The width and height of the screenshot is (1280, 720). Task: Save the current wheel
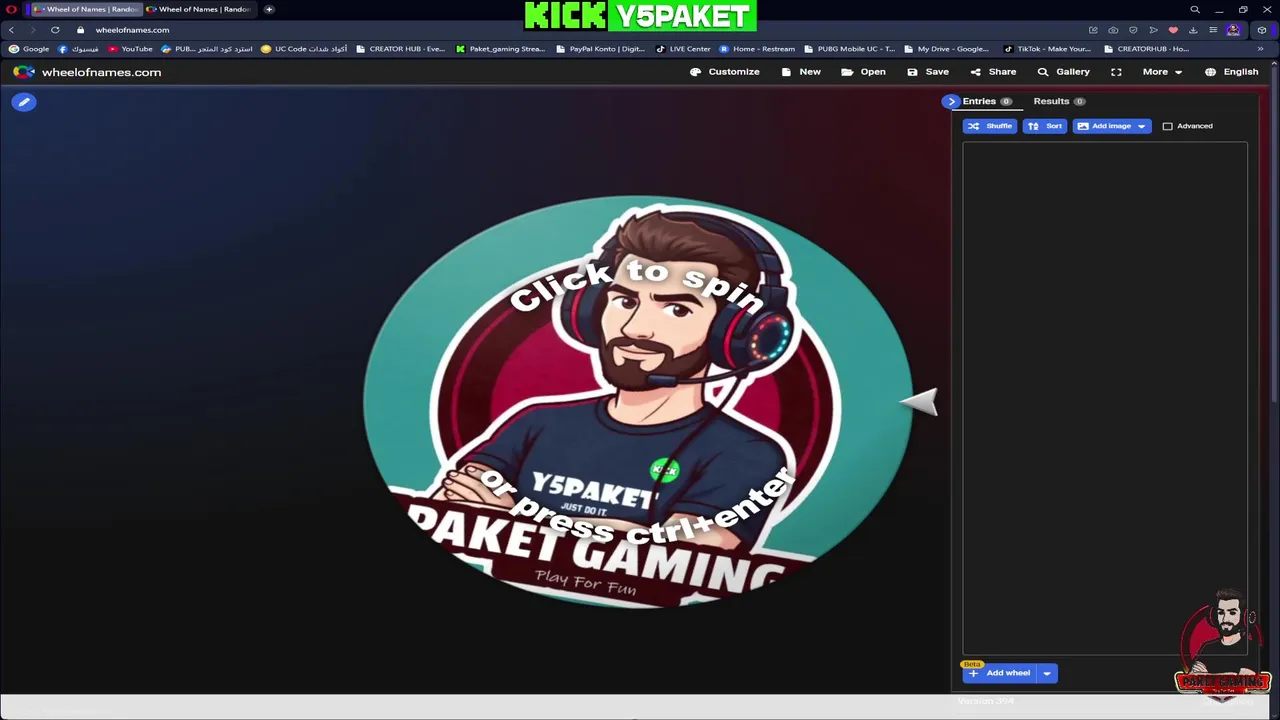click(928, 72)
